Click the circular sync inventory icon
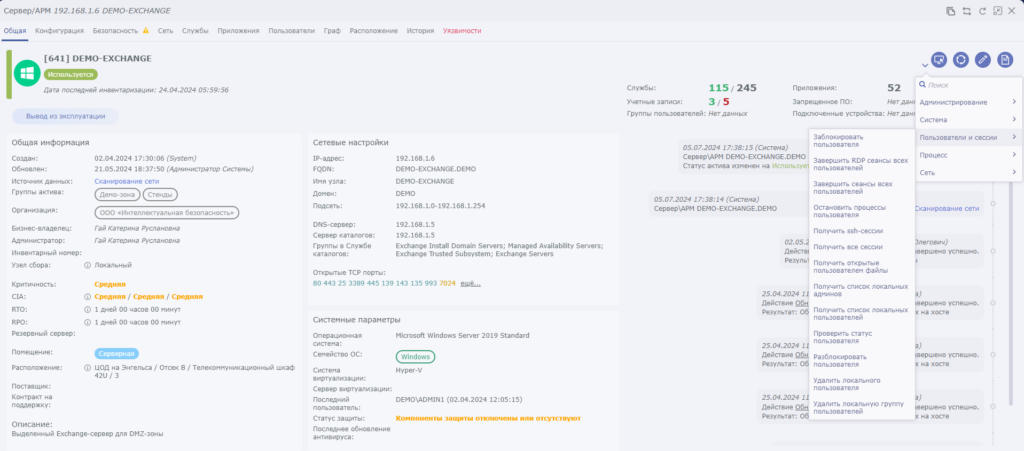 (961, 59)
